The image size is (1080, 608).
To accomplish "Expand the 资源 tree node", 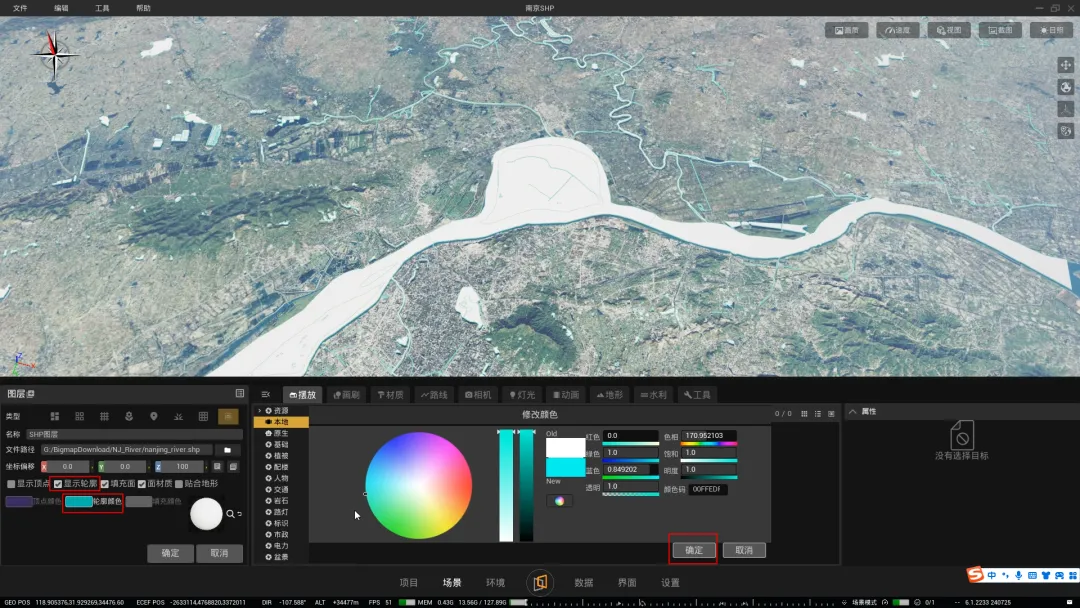I will pos(260,411).
